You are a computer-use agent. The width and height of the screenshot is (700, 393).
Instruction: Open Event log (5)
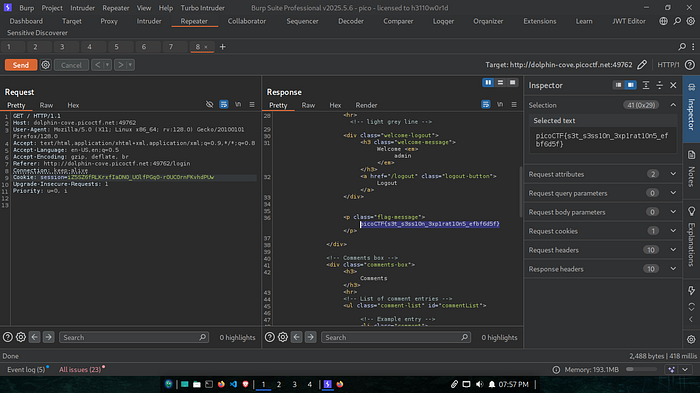click(26, 369)
